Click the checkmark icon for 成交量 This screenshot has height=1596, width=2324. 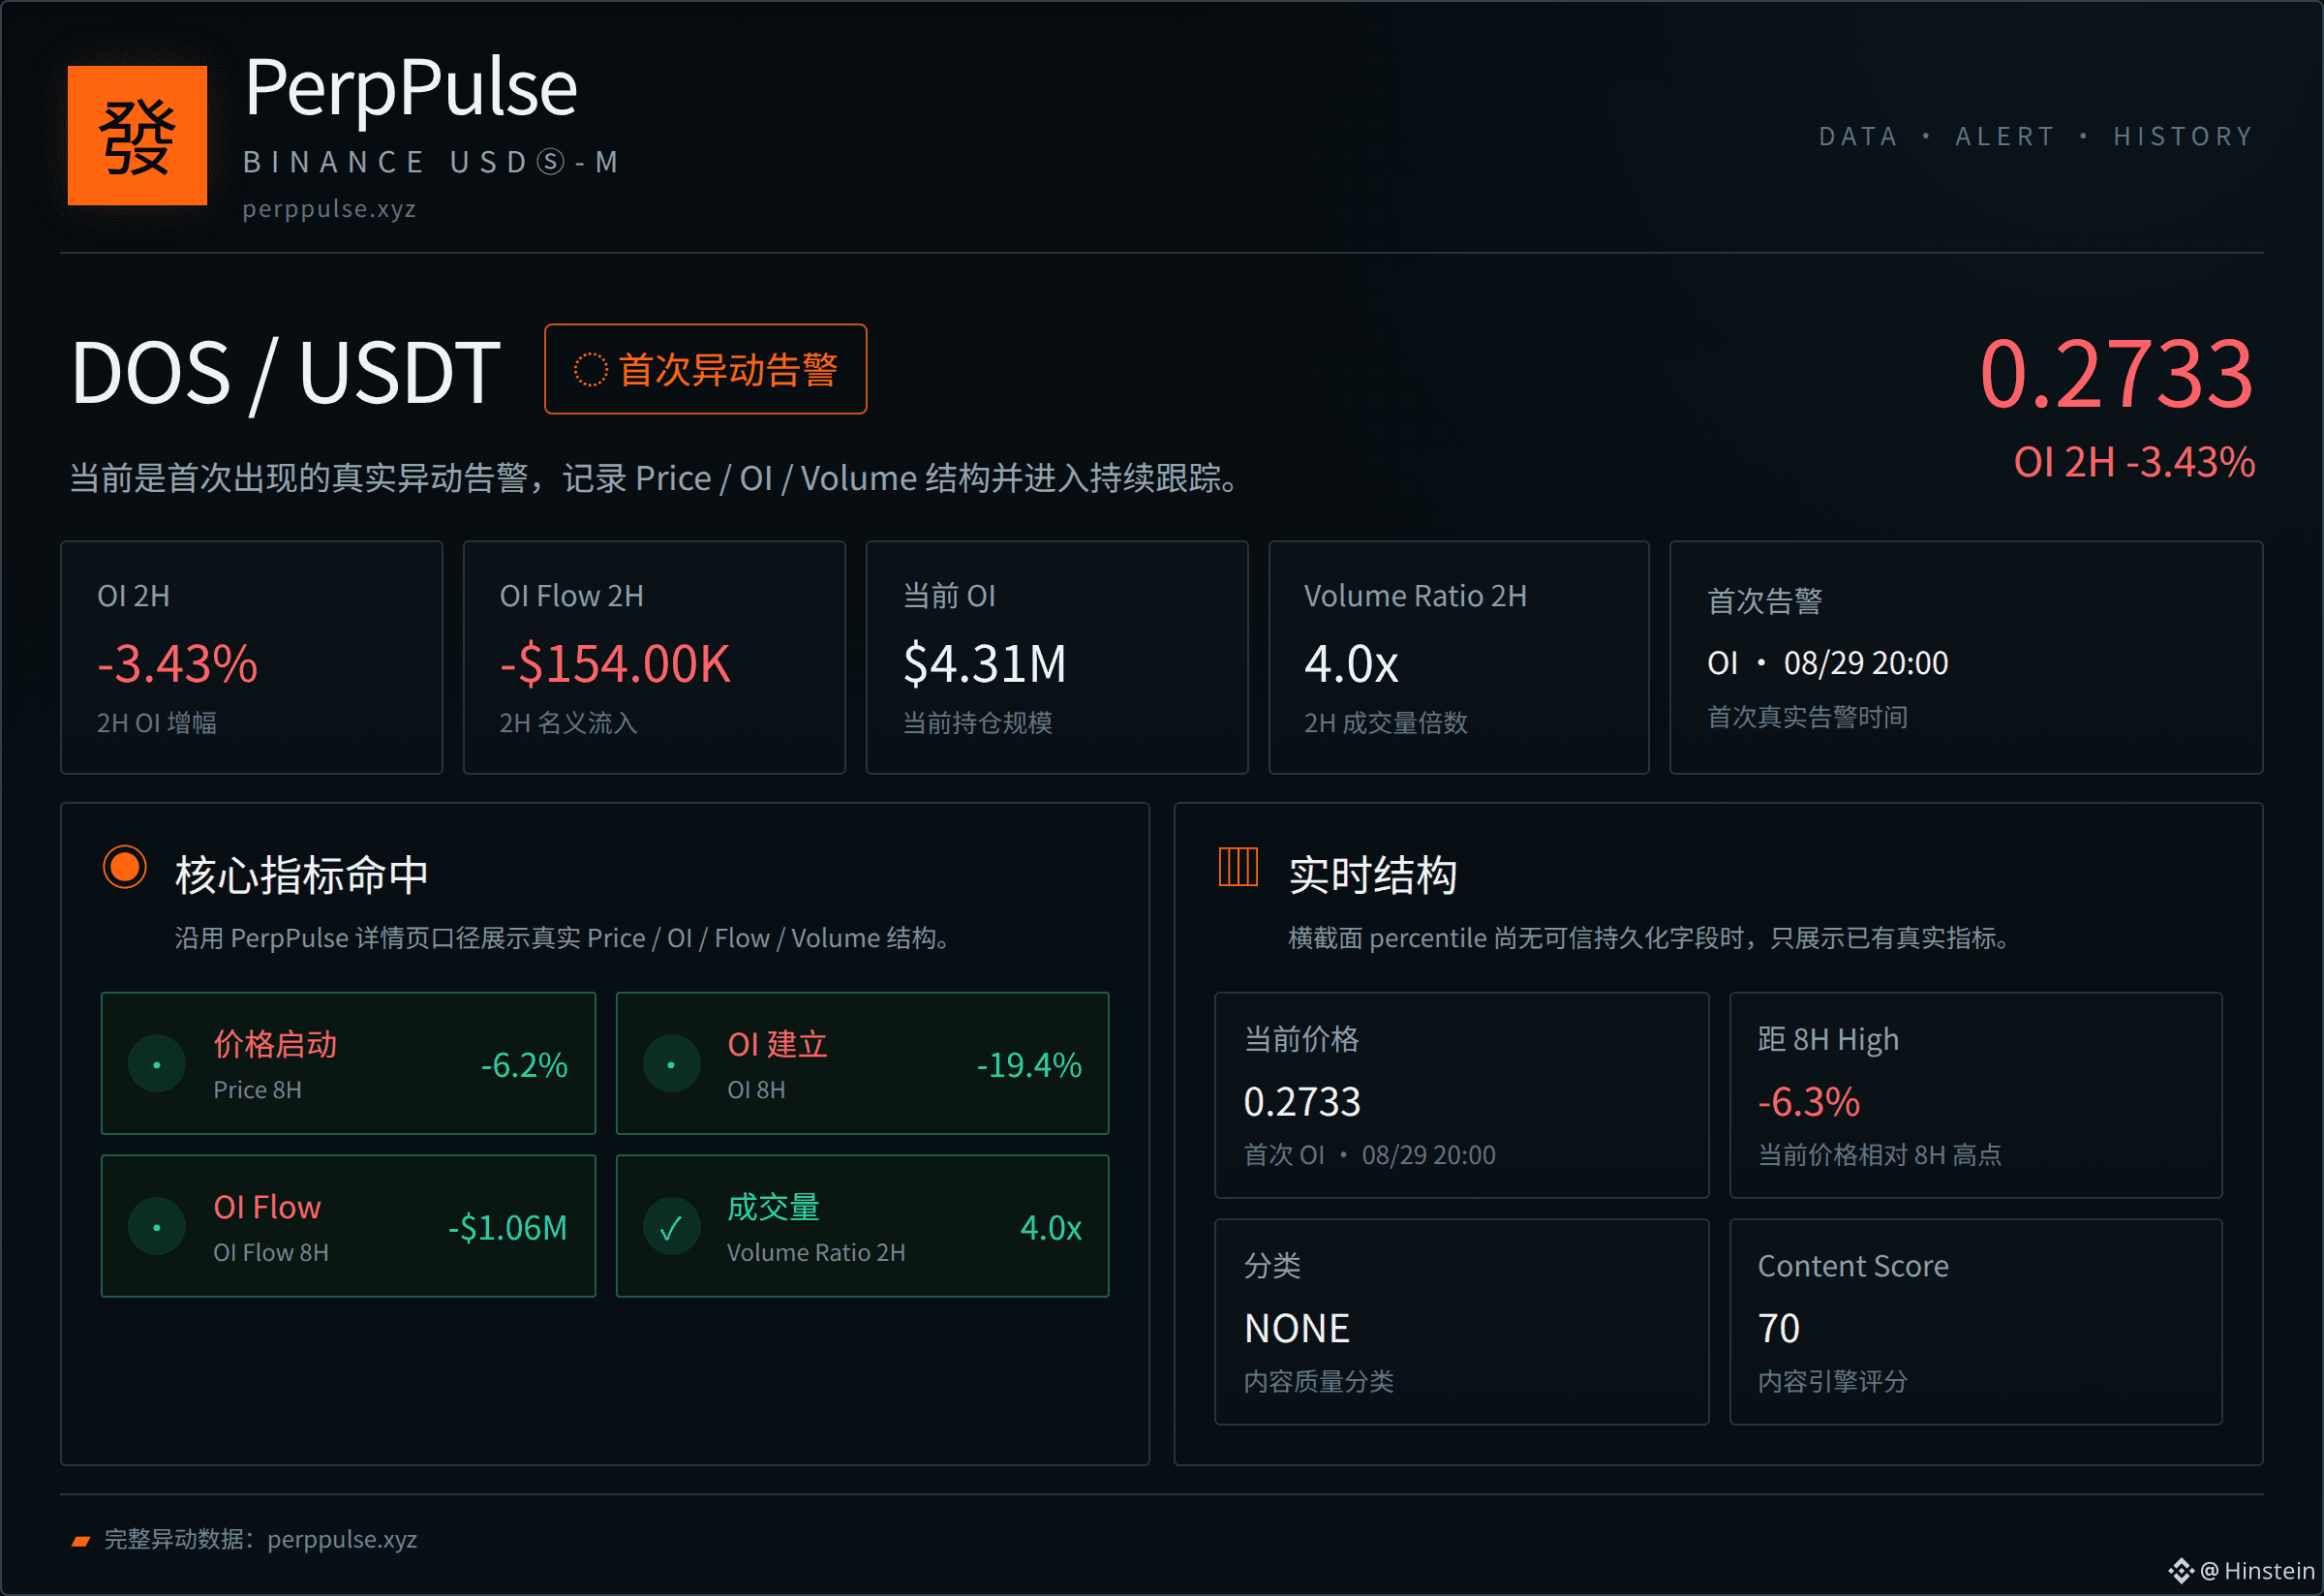point(671,1227)
